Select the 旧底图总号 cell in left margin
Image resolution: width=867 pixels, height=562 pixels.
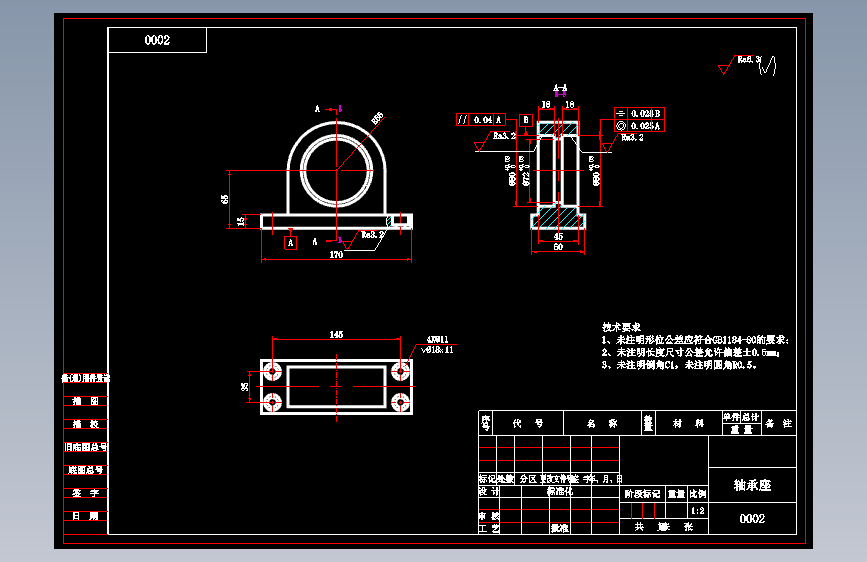85,447
